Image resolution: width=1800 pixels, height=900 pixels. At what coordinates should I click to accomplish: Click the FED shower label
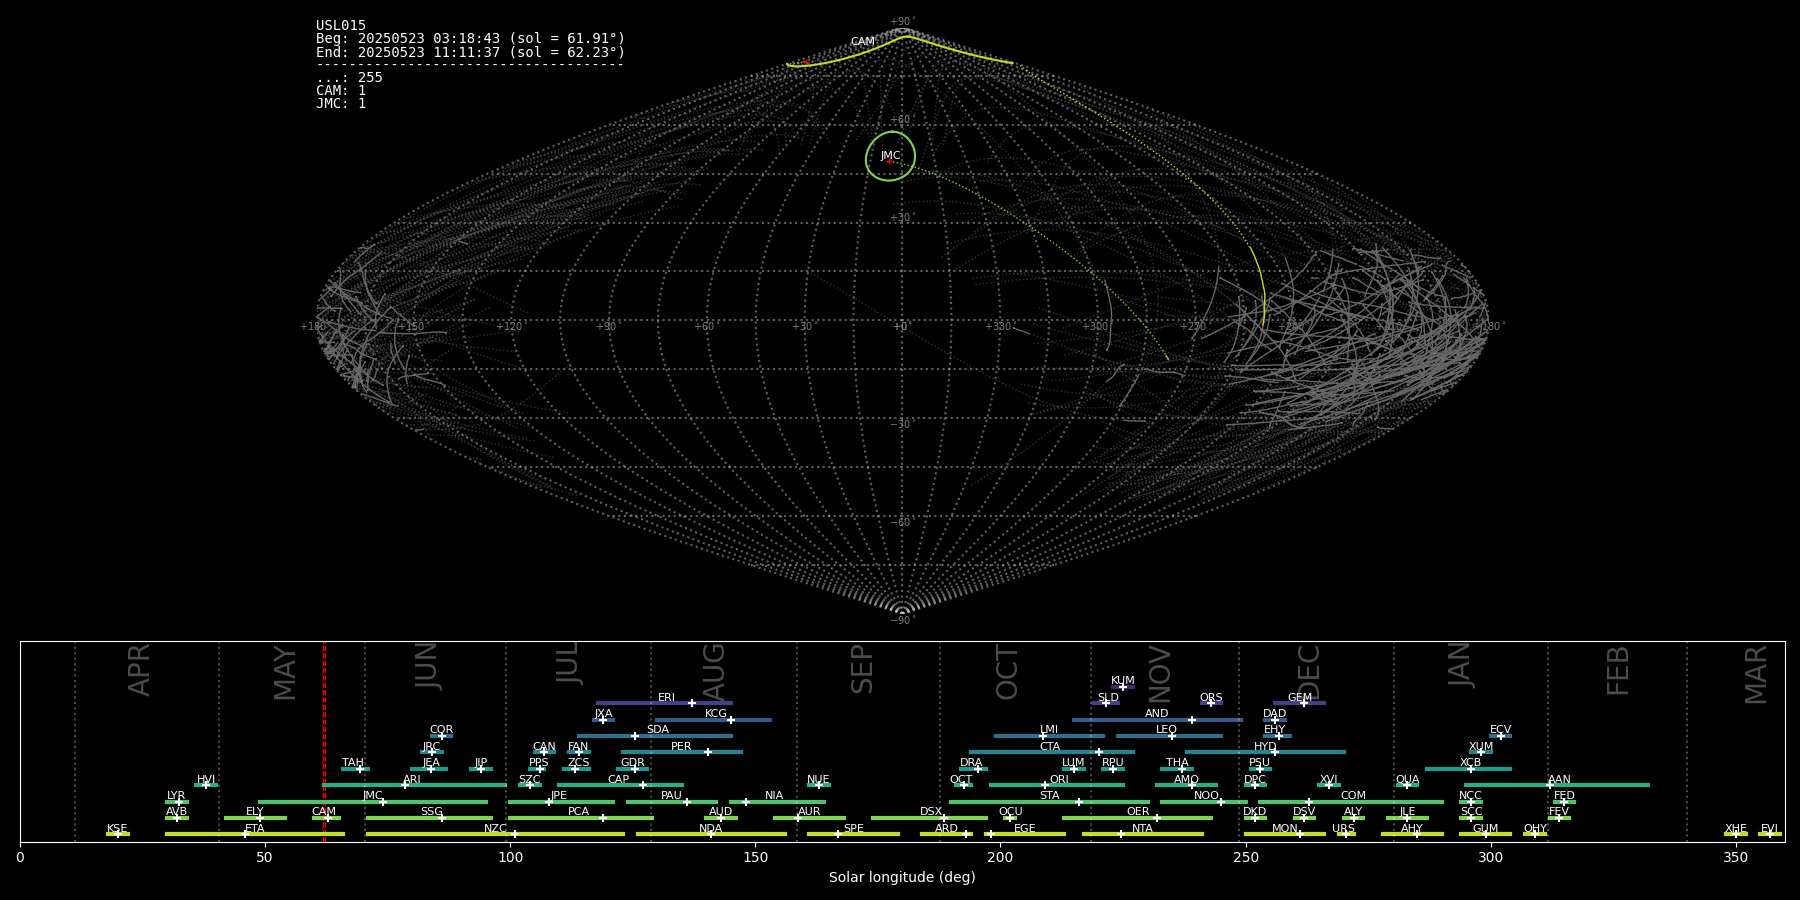1564,795
